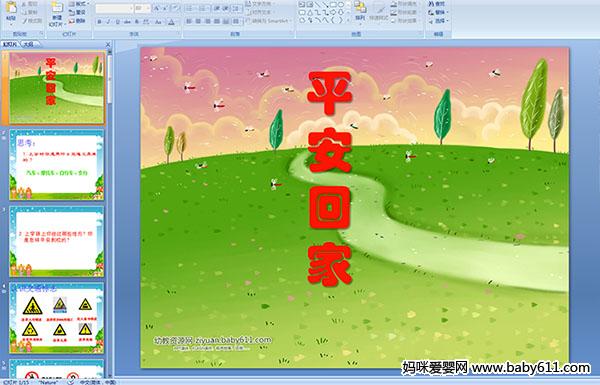This screenshot has height=385, width=600.
Task: Switch to the Slides pane tab
Action: coord(10,44)
